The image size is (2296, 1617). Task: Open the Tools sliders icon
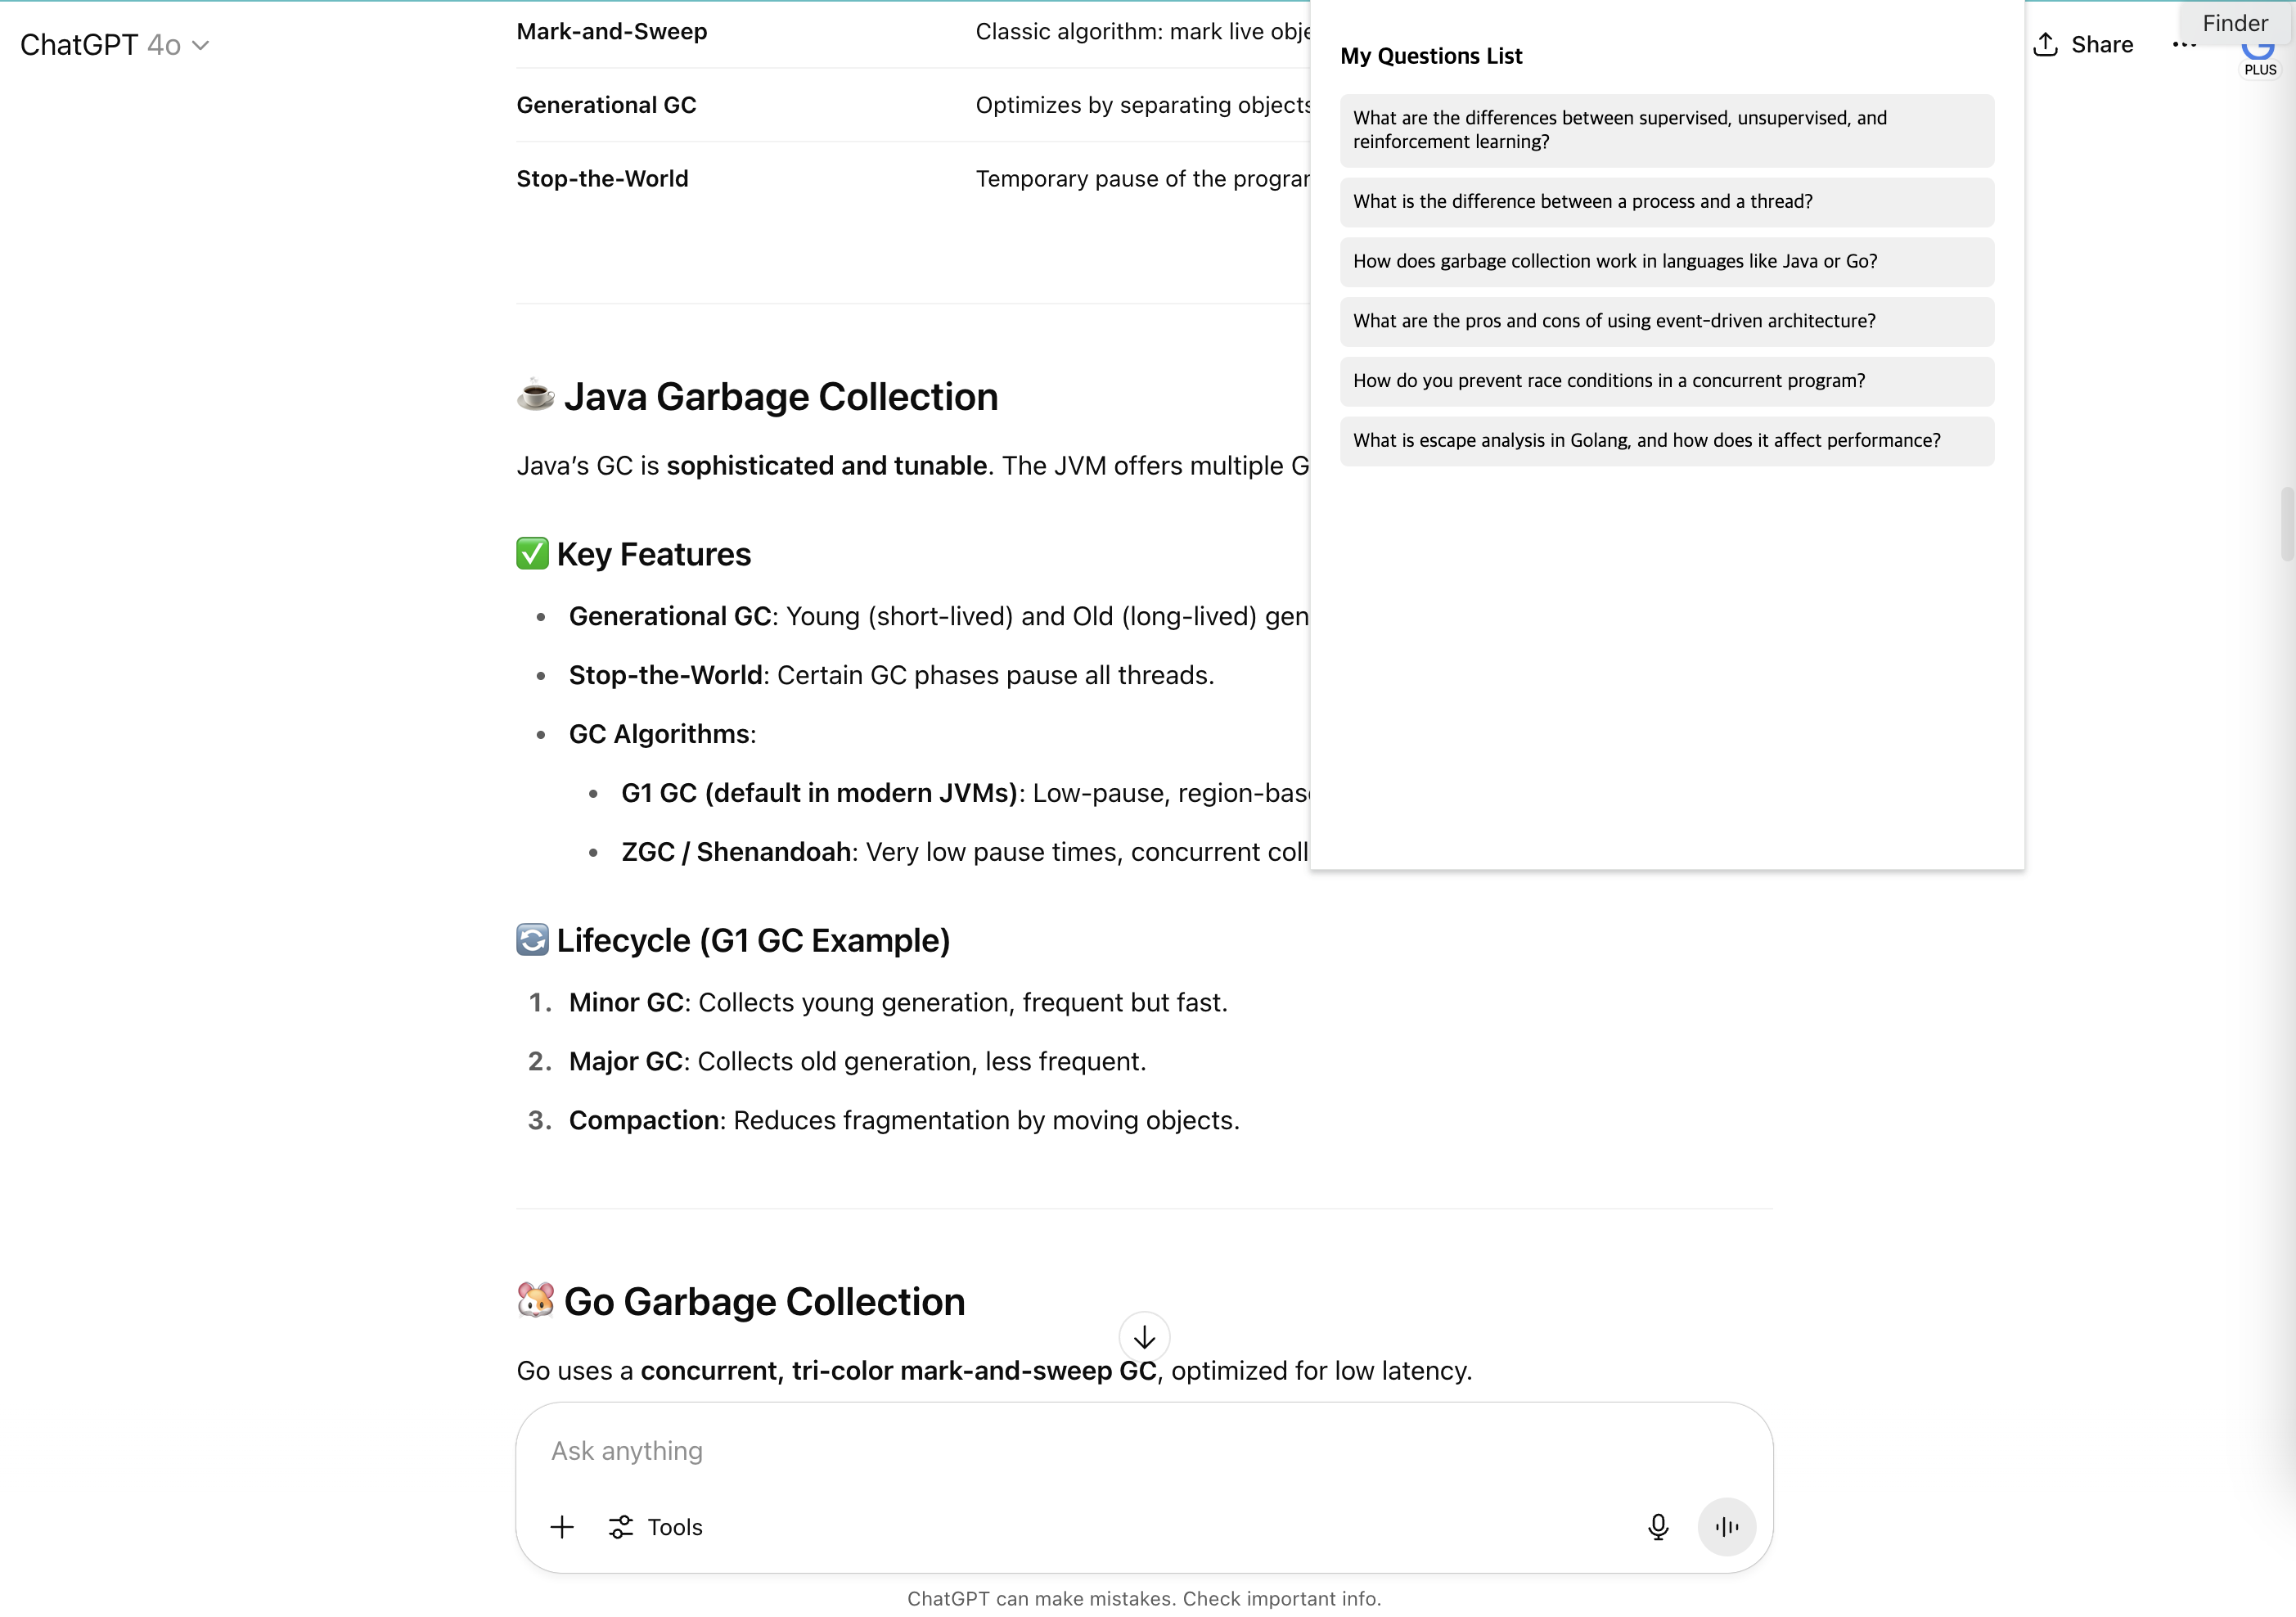(x=621, y=1527)
